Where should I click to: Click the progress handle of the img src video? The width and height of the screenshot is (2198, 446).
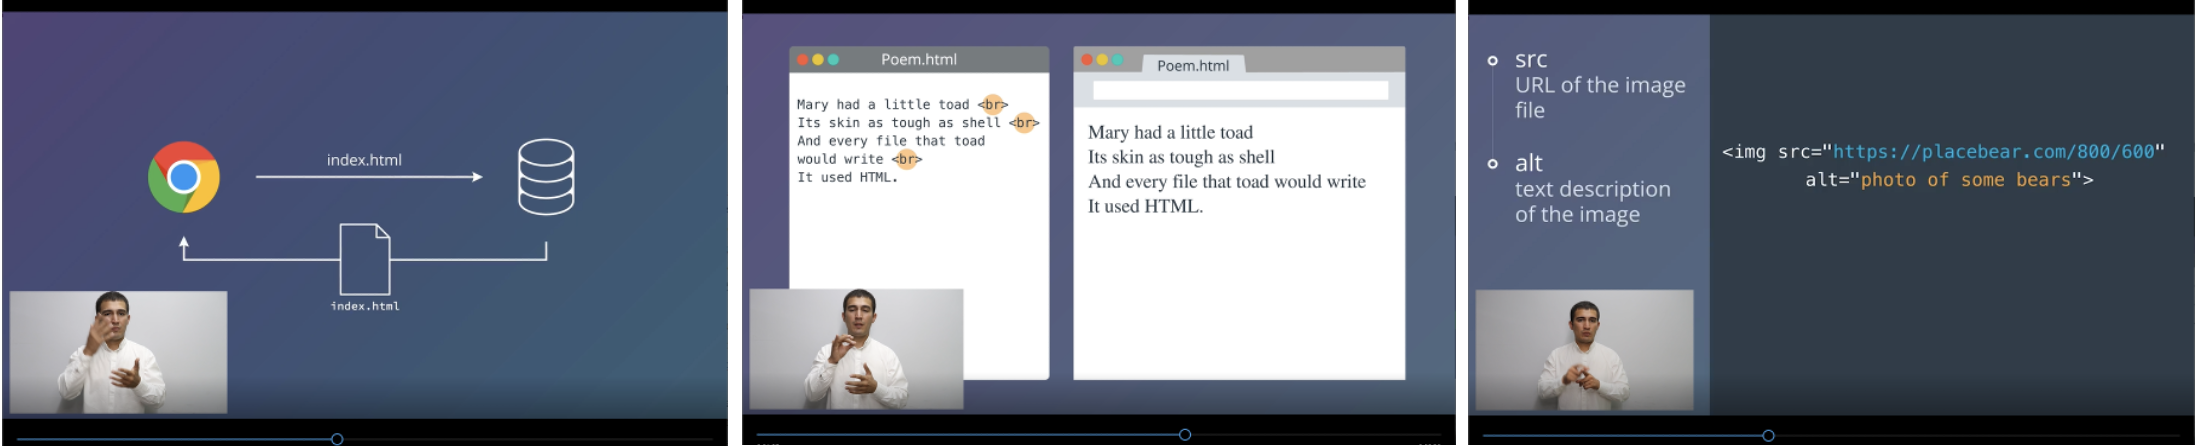point(1769,436)
